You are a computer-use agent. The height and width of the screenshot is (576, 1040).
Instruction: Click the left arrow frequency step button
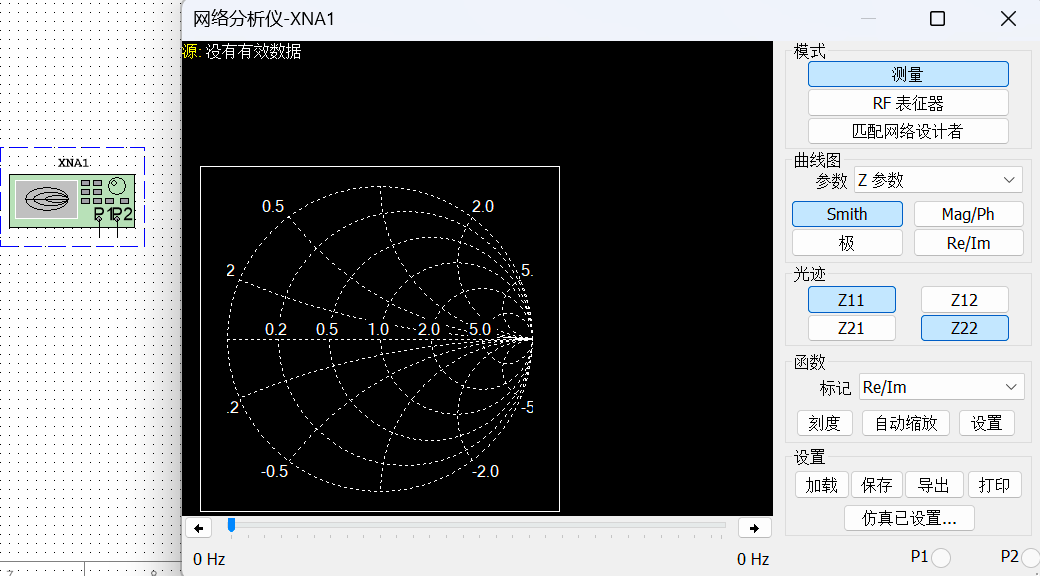[198, 528]
